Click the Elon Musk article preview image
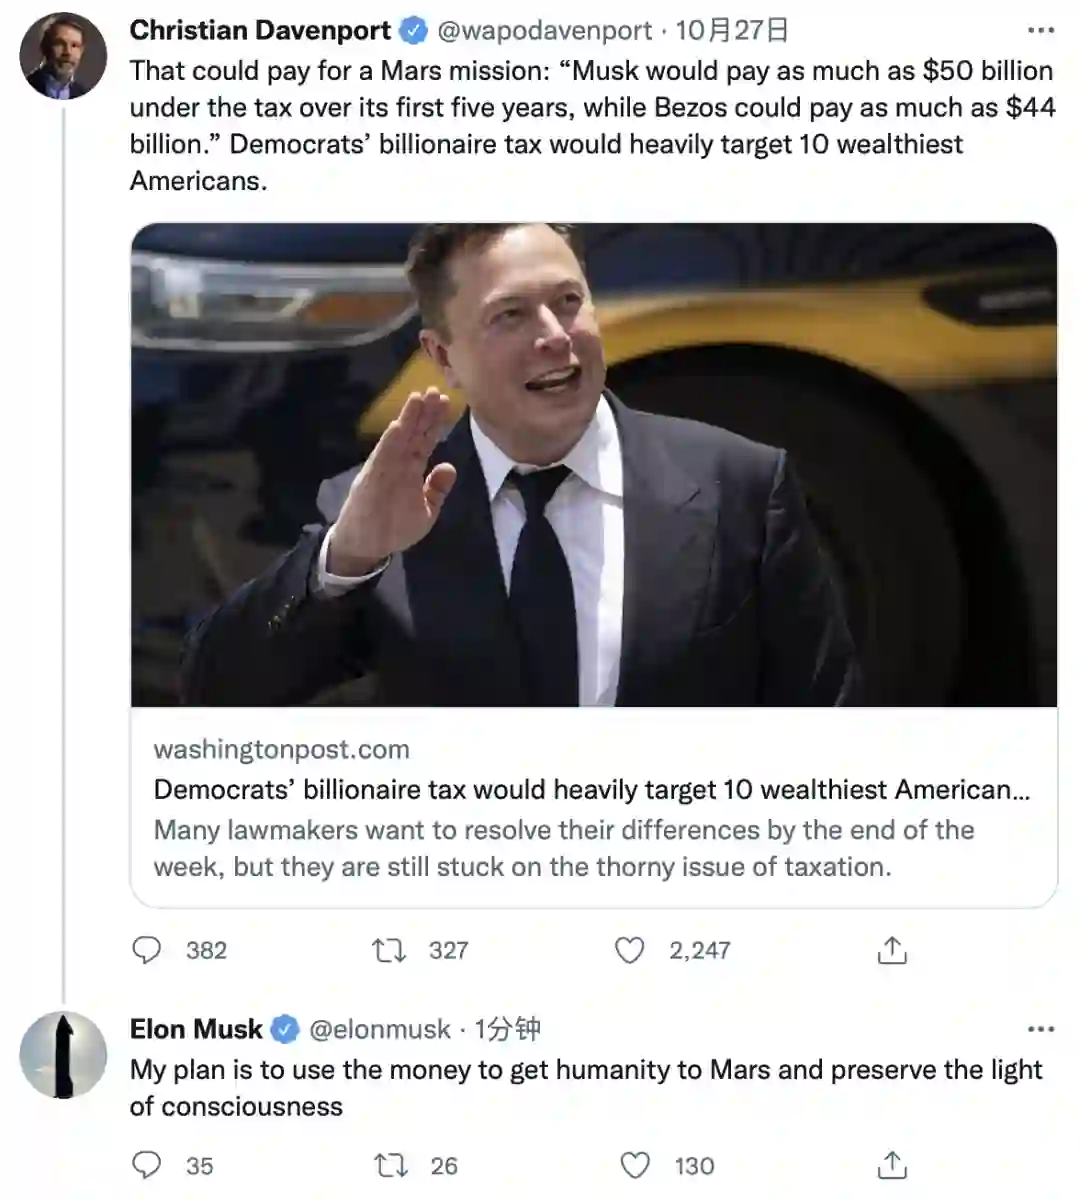Viewport: 1080px width, 1201px height. tap(593, 465)
